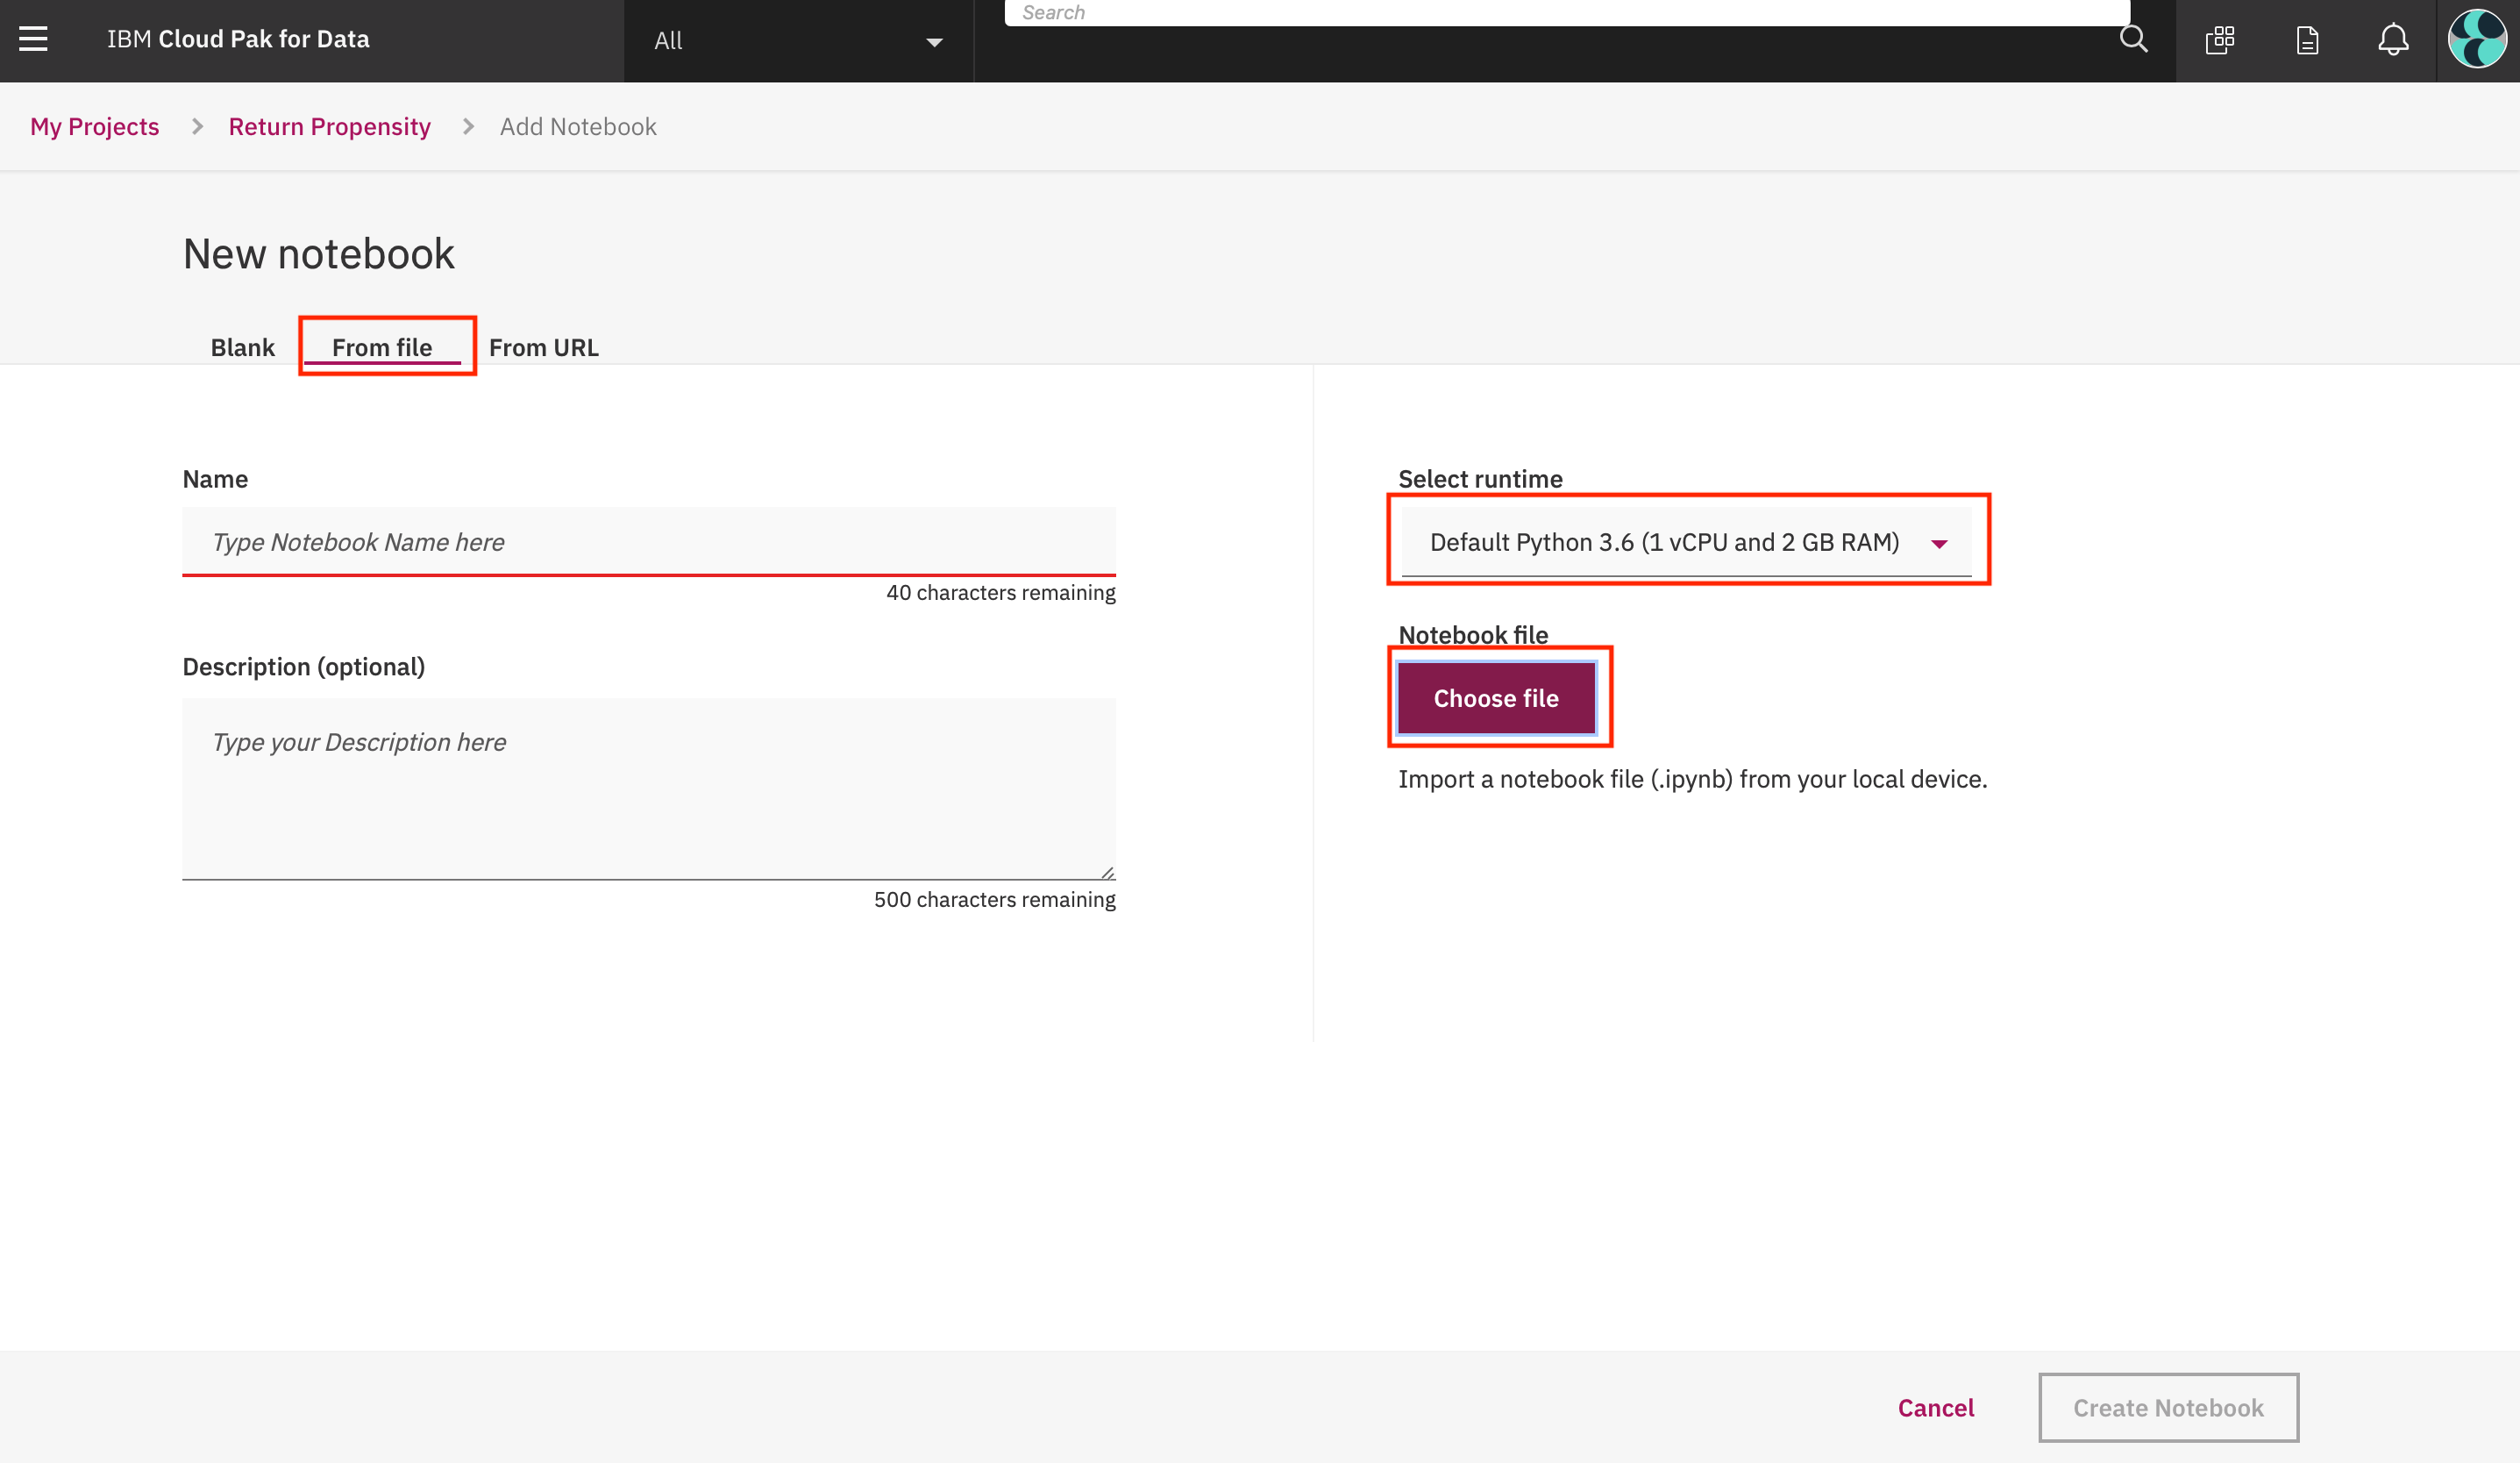The width and height of the screenshot is (2520, 1463).
Task: Select the From file tab
Action: 382,347
